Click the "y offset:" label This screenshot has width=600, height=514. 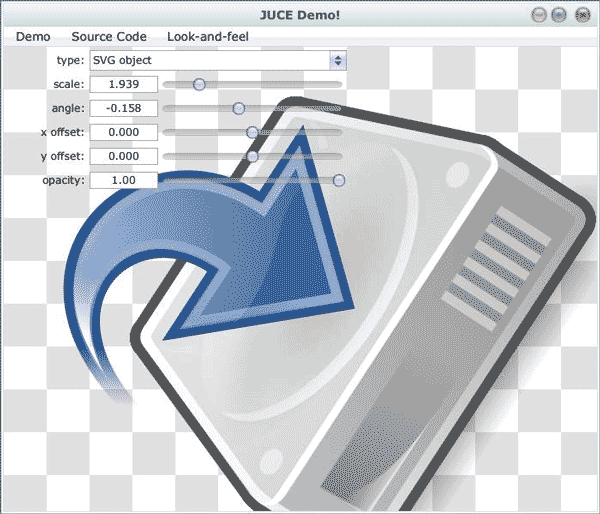tap(62, 157)
